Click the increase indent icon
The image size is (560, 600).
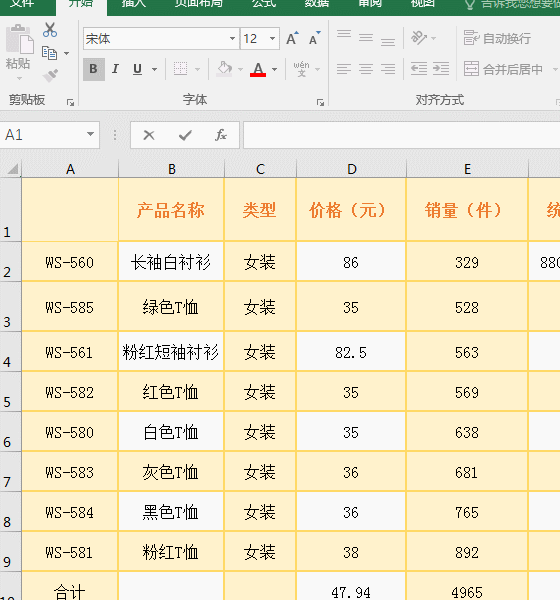click(x=441, y=69)
